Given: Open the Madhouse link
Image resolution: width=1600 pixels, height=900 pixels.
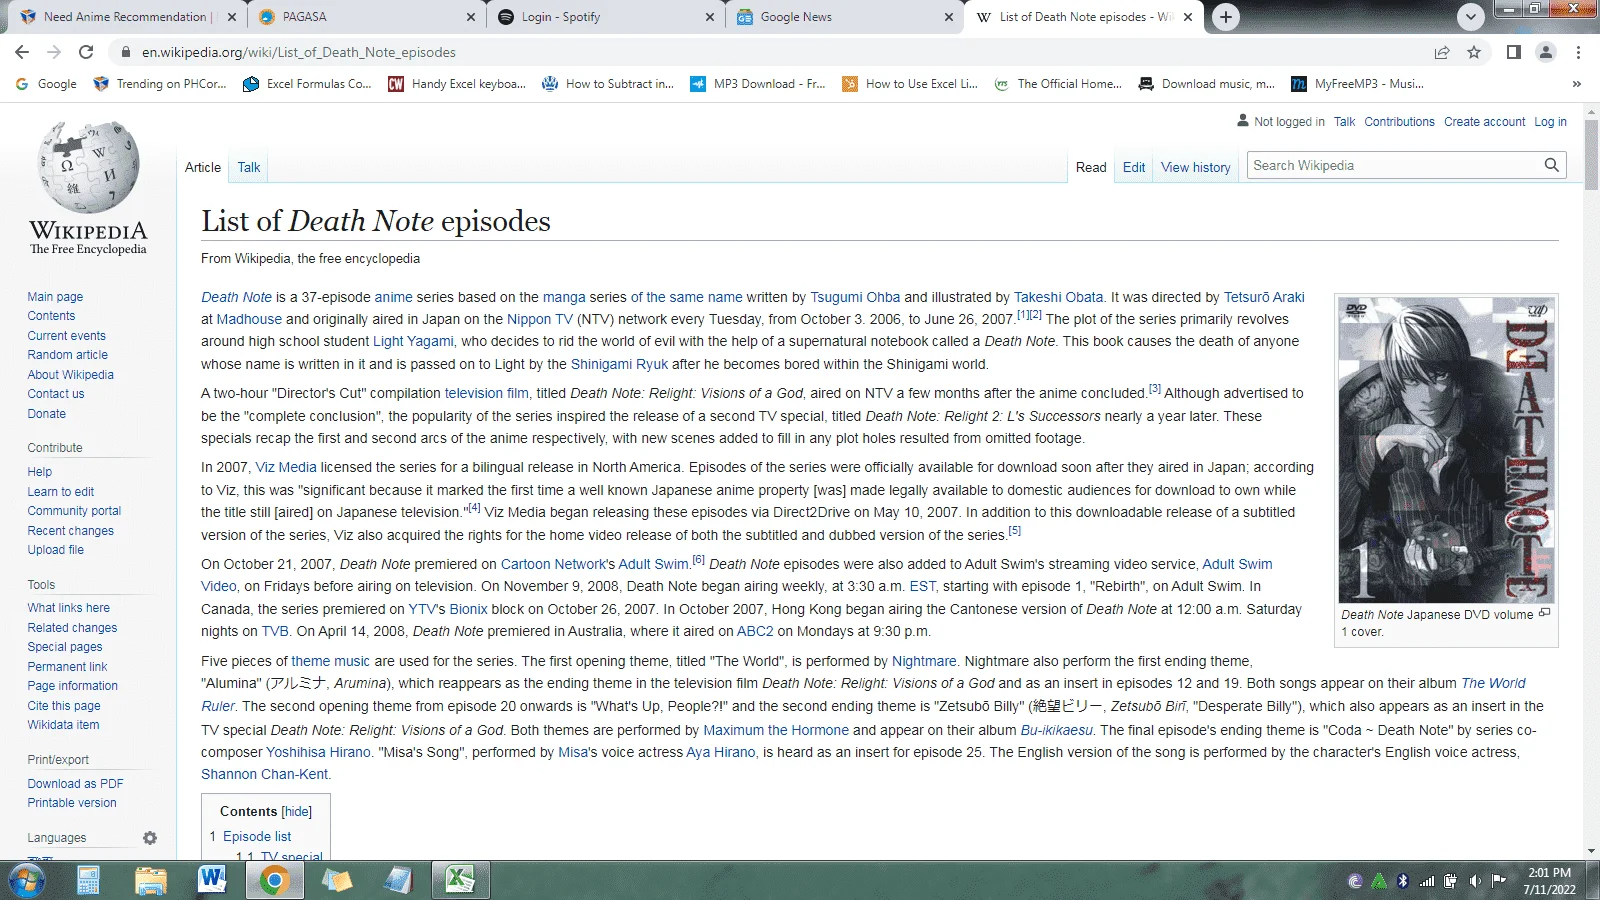Looking at the screenshot, I should 249,319.
